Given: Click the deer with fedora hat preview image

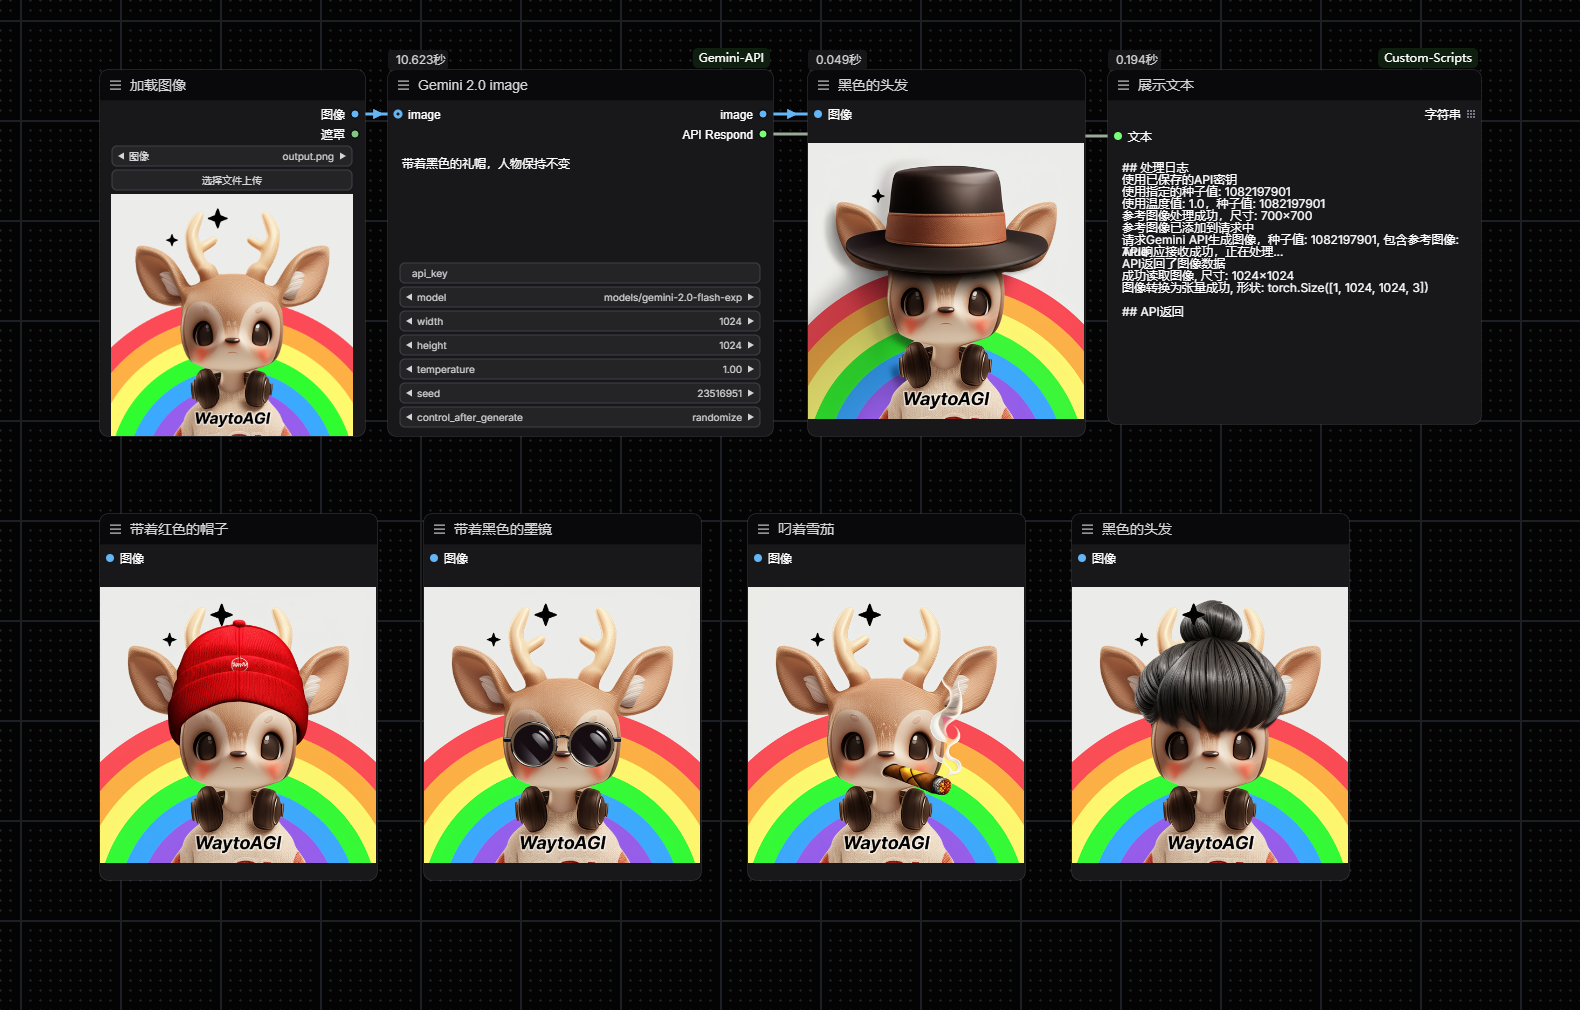Looking at the screenshot, I should (946, 281).
